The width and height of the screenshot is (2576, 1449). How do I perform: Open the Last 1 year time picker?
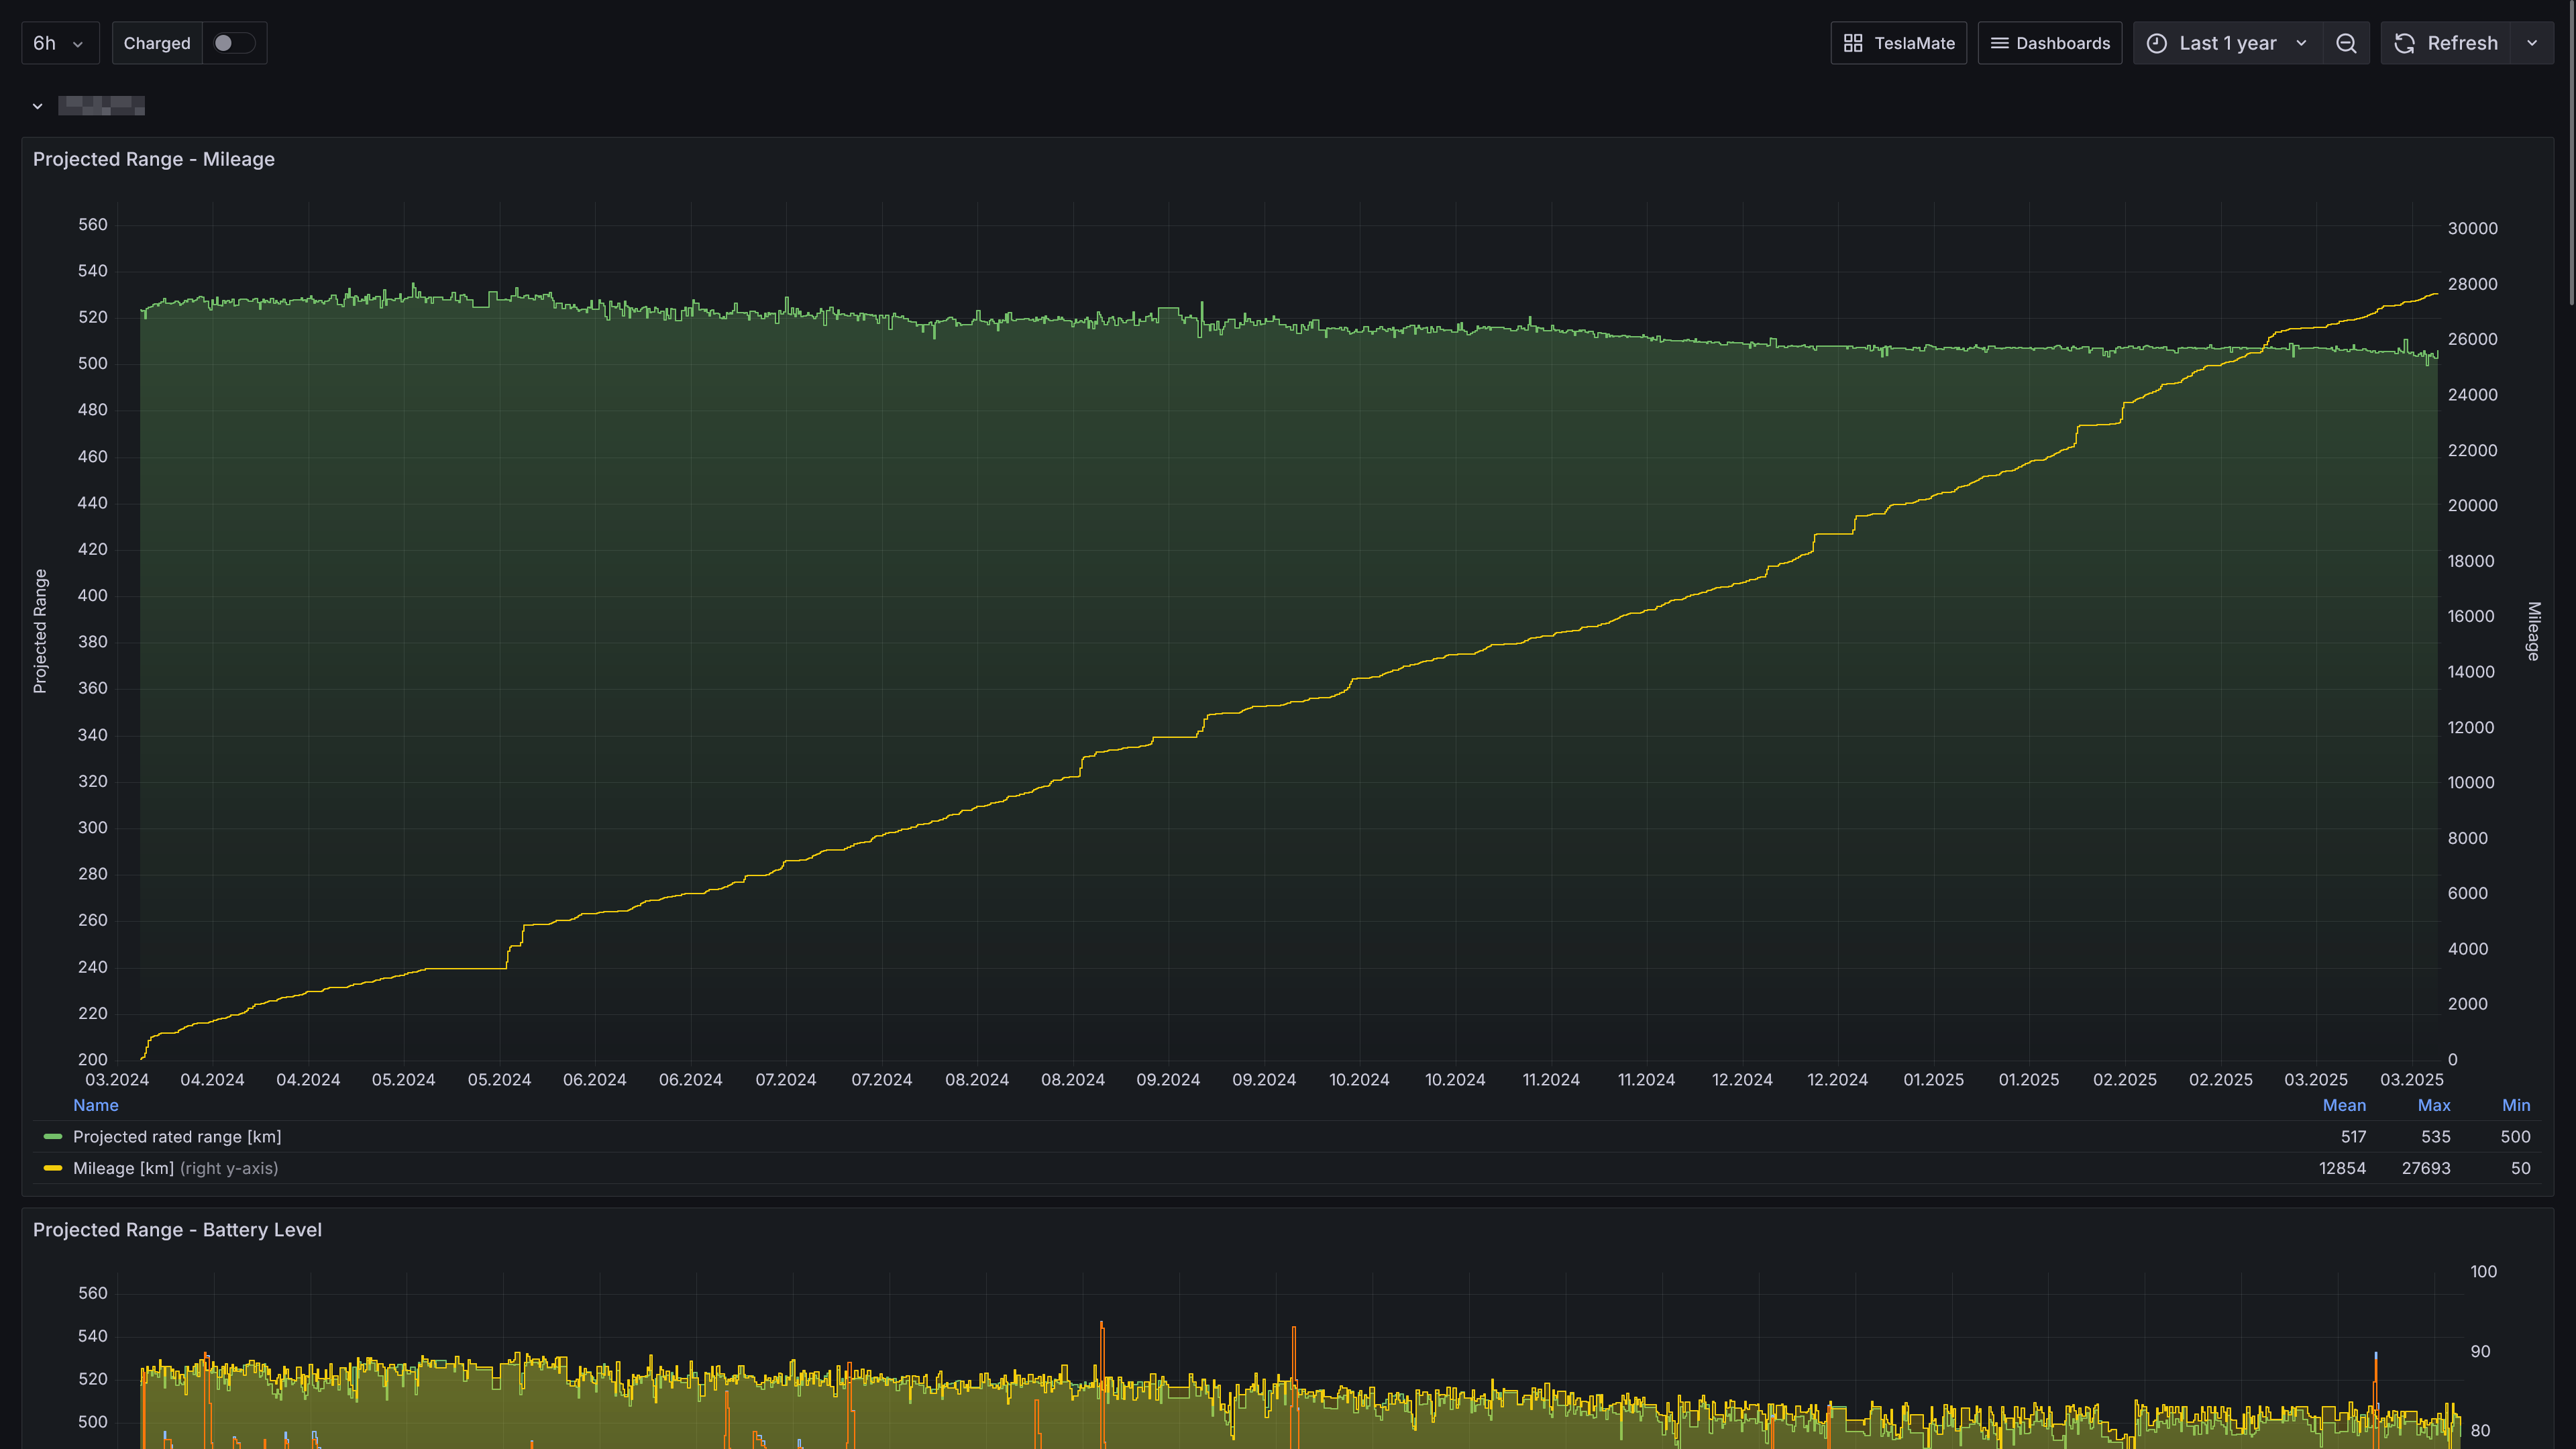coord(2228,43)
